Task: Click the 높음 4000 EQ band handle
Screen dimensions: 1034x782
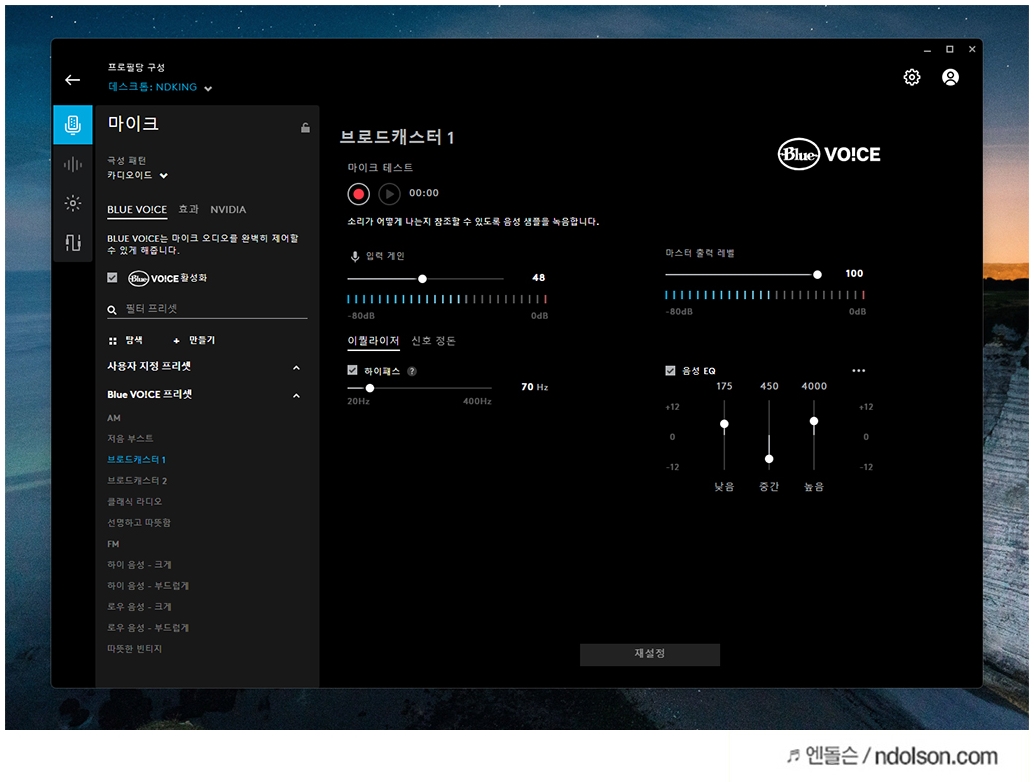Action: point(814,421)
